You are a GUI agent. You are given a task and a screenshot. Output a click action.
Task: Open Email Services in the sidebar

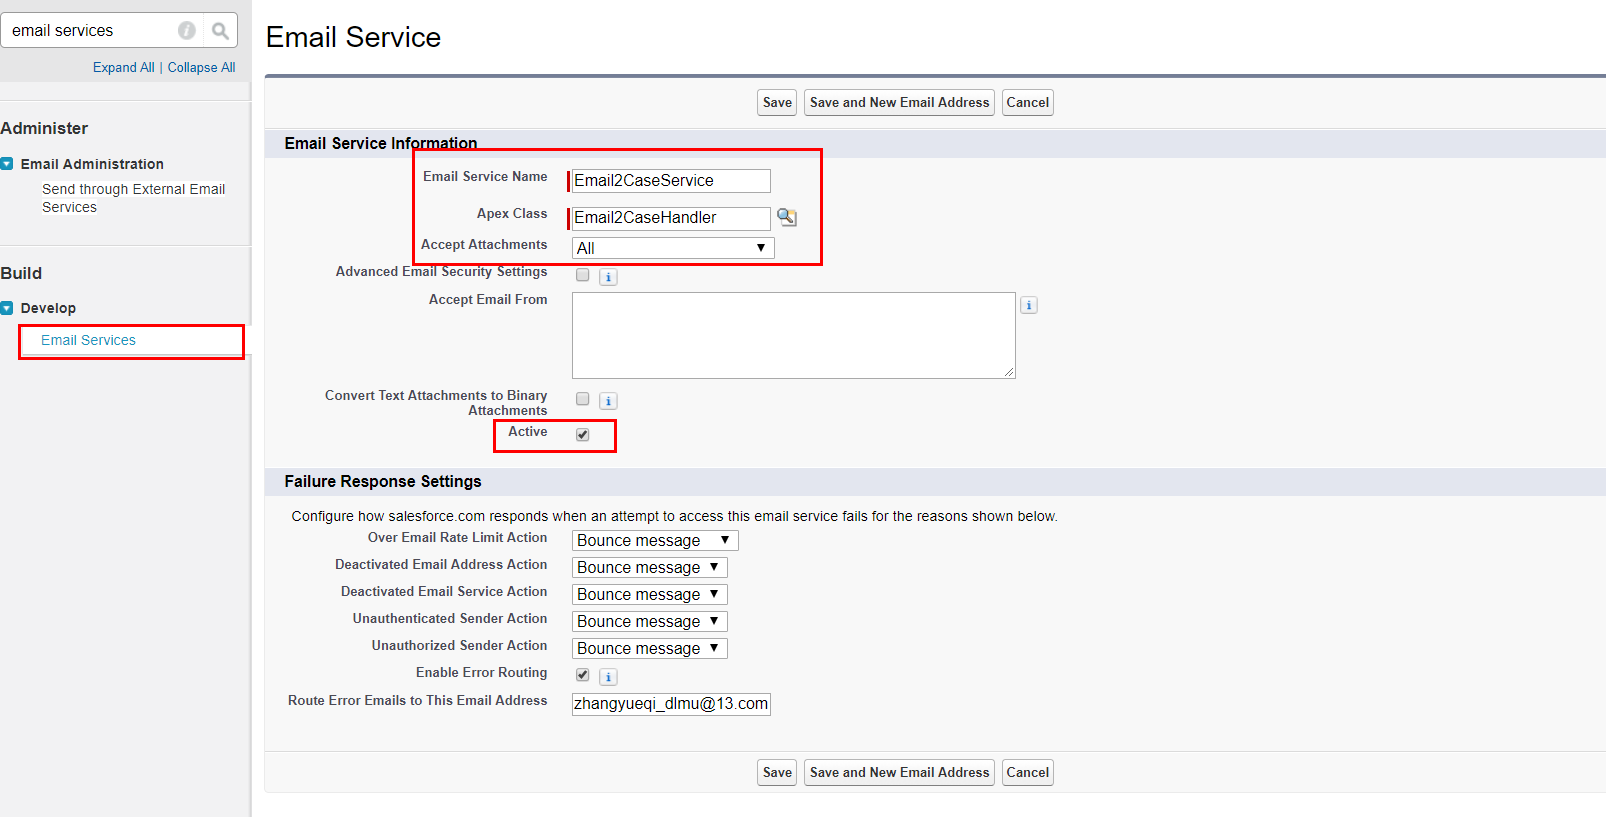(88, 340)
